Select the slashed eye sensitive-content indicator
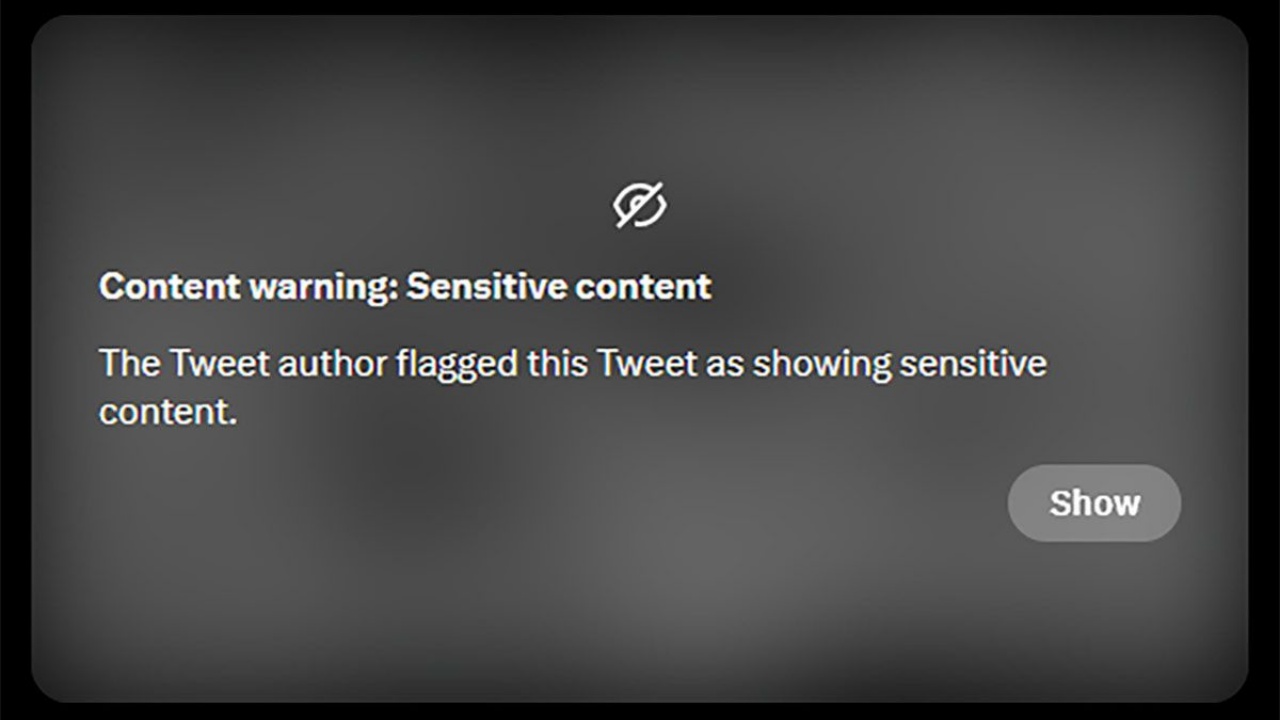1280x720 pixels. [x=640, y=205]
